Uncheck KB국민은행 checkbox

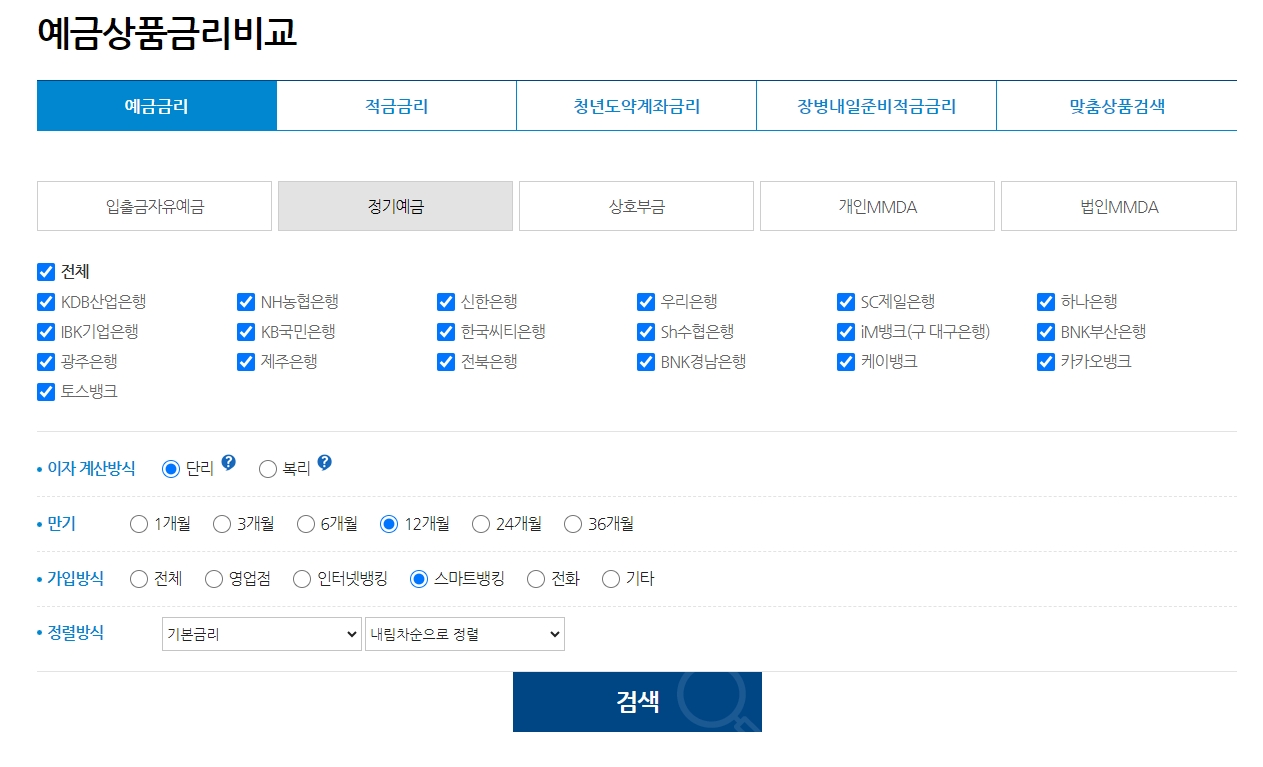point(246,332)
